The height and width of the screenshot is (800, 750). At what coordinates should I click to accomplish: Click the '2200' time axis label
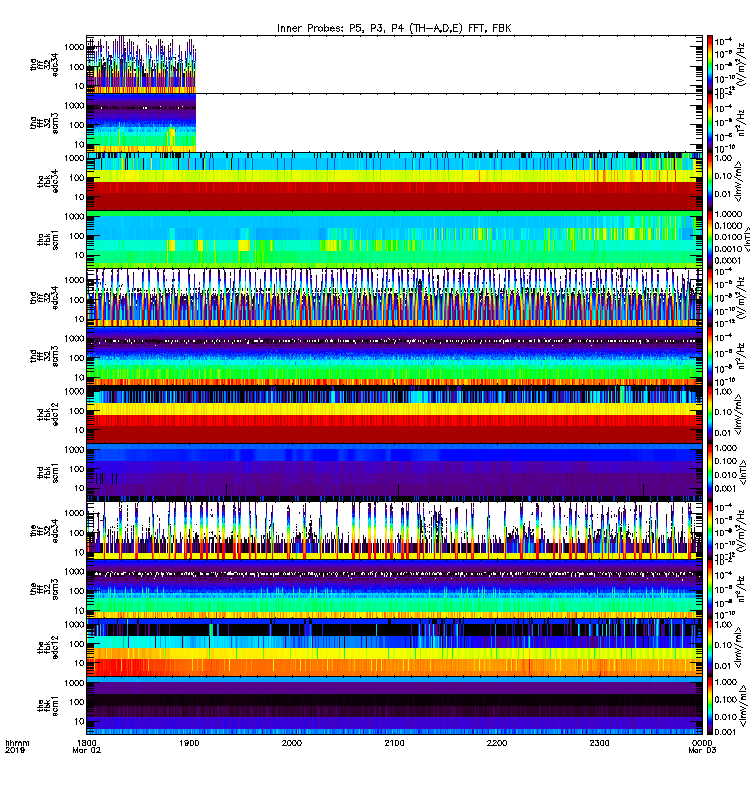point(497,743)
